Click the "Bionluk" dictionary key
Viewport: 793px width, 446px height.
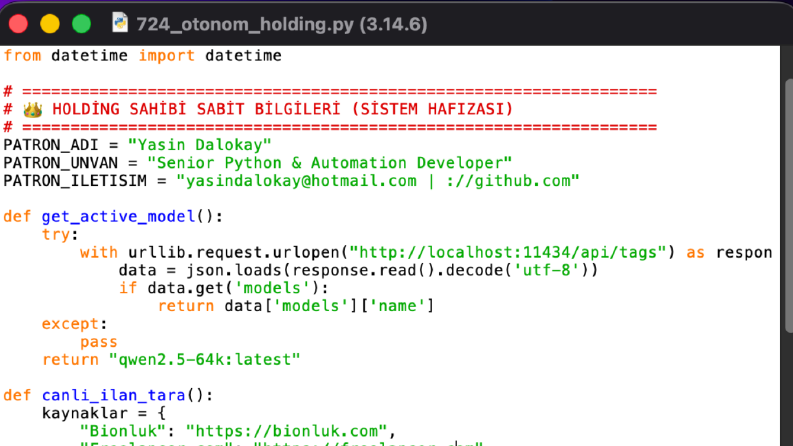[x=123, y=431]
